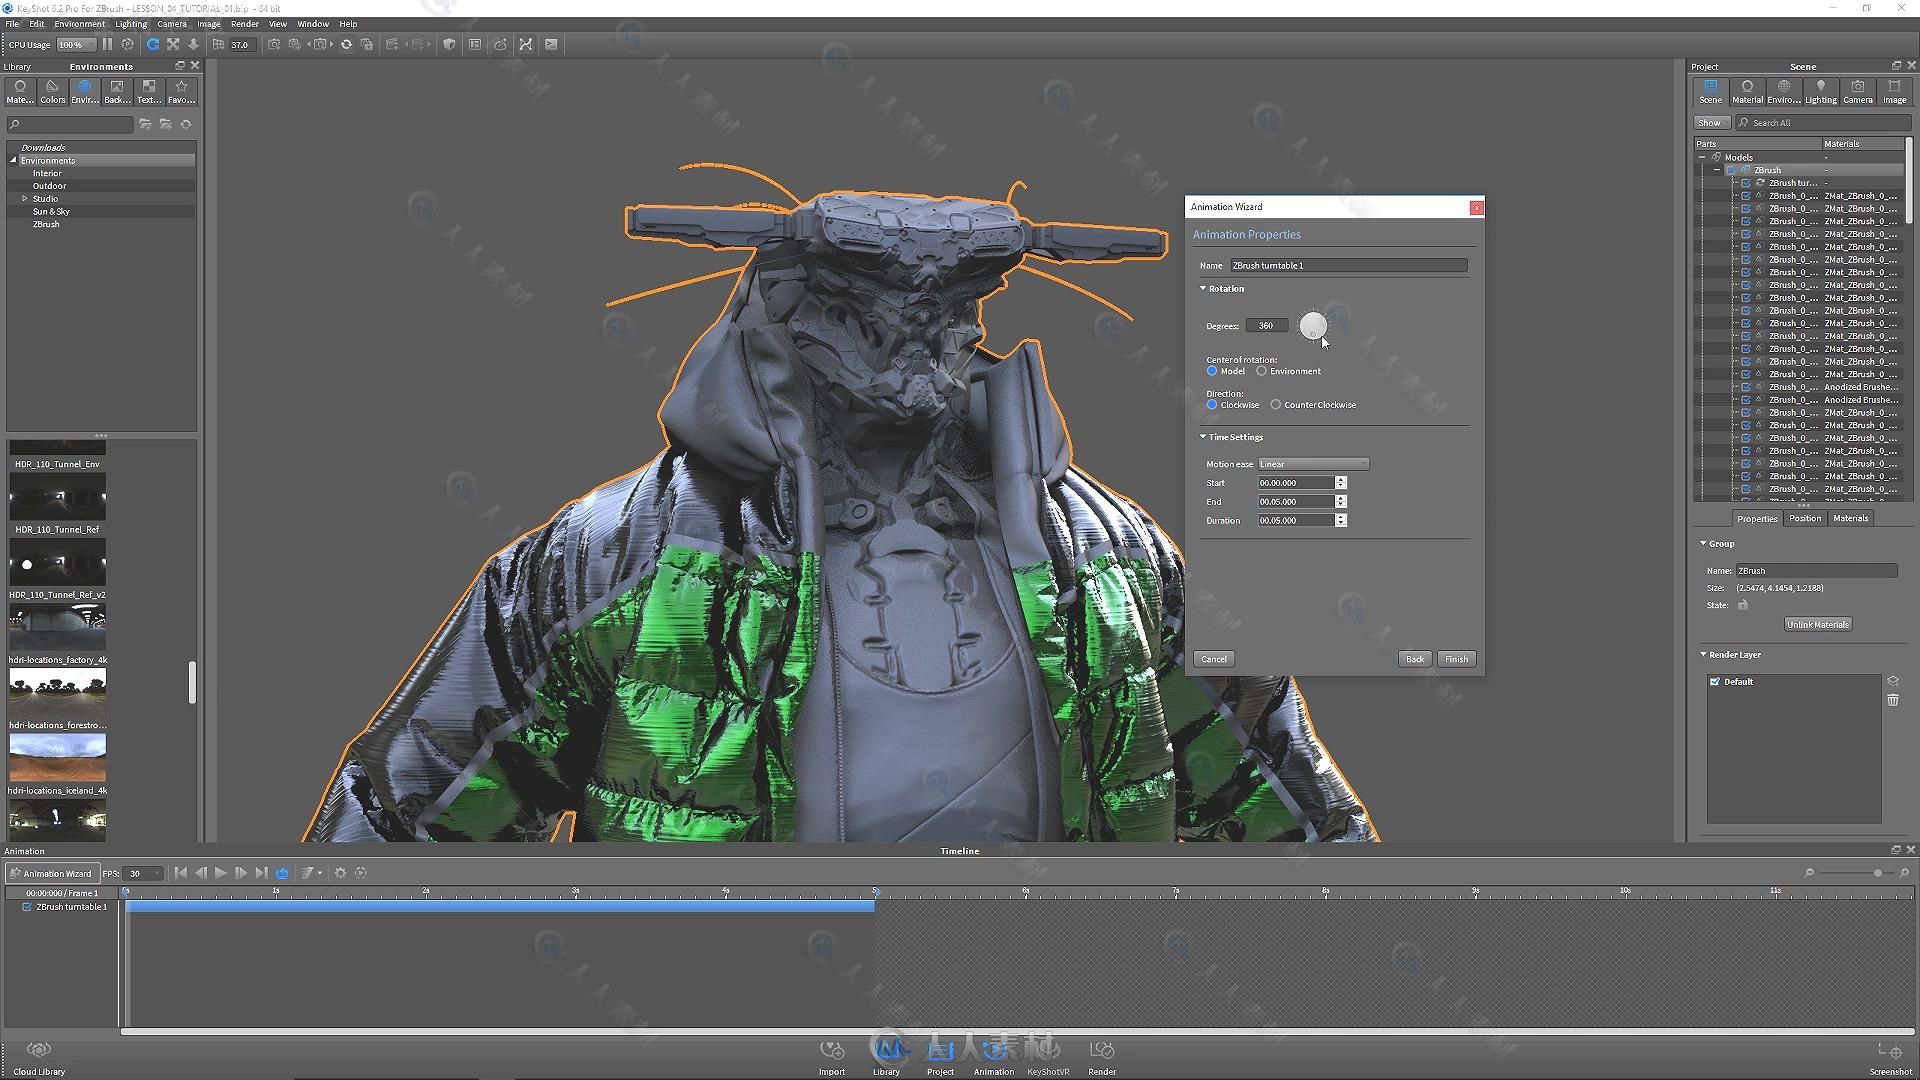Open Cloud Library
The image size is (1920, 1080).
(39, 1057)
